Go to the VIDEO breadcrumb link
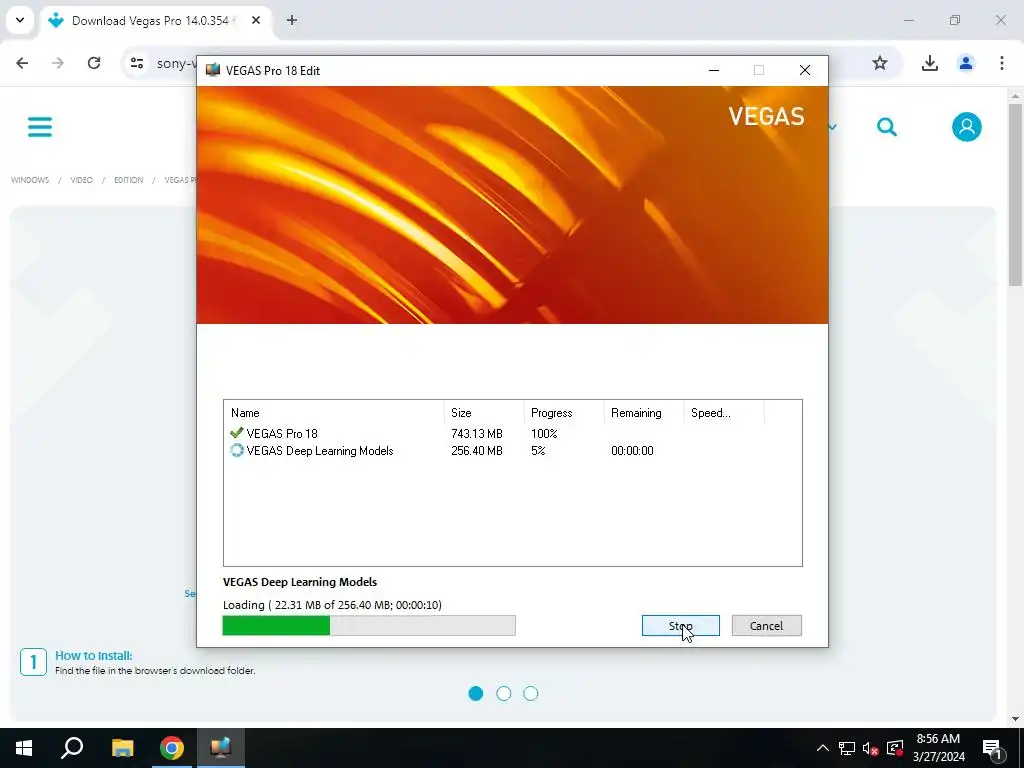The image size is (1024, 768). (x=82, y=180)
